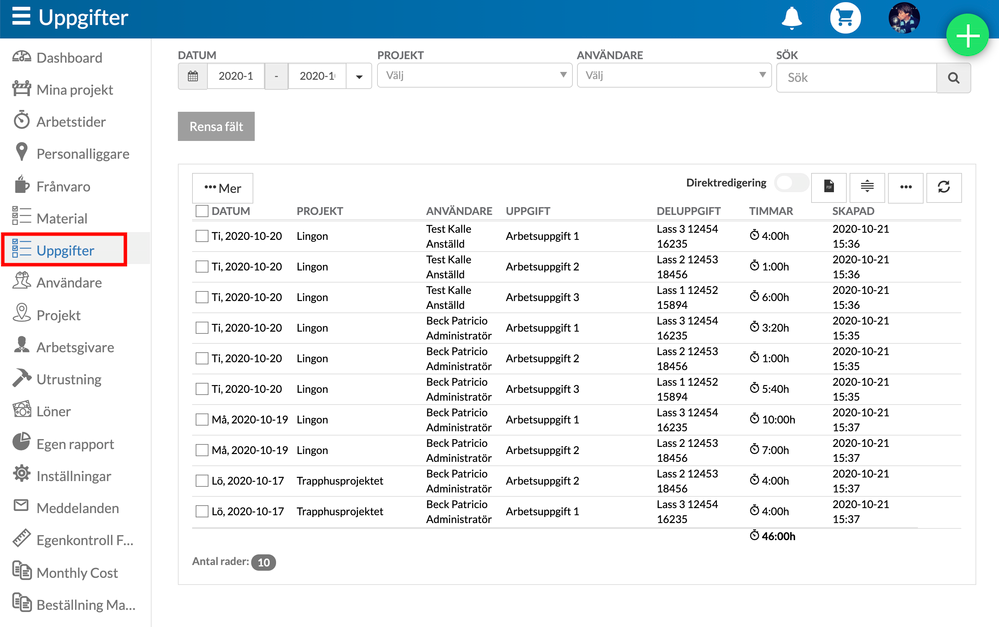
Task: Open the user profile avatar
Action: pos(903,18)
